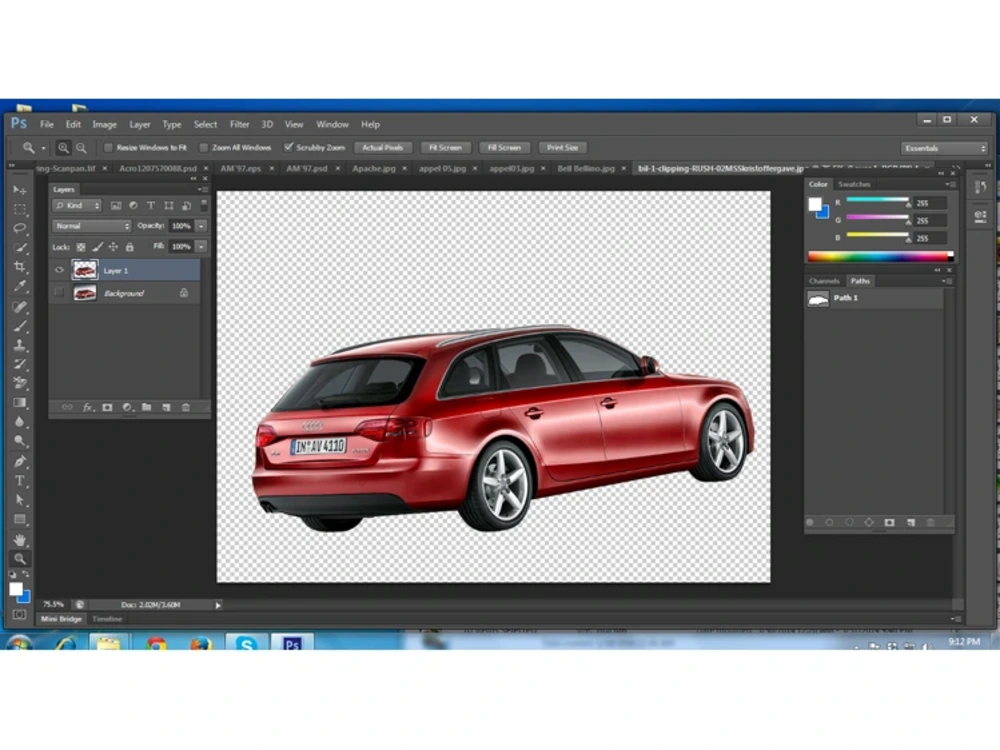Open the Opacity slider dropdown arrow

201,226
